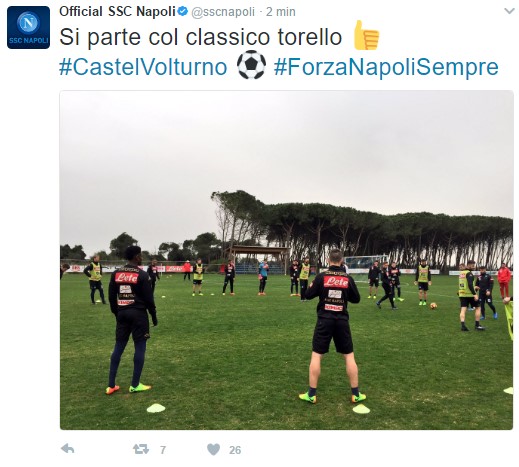Click the reply arrow icon
Viewport: 519px width, 467px height.
(68, 449)
